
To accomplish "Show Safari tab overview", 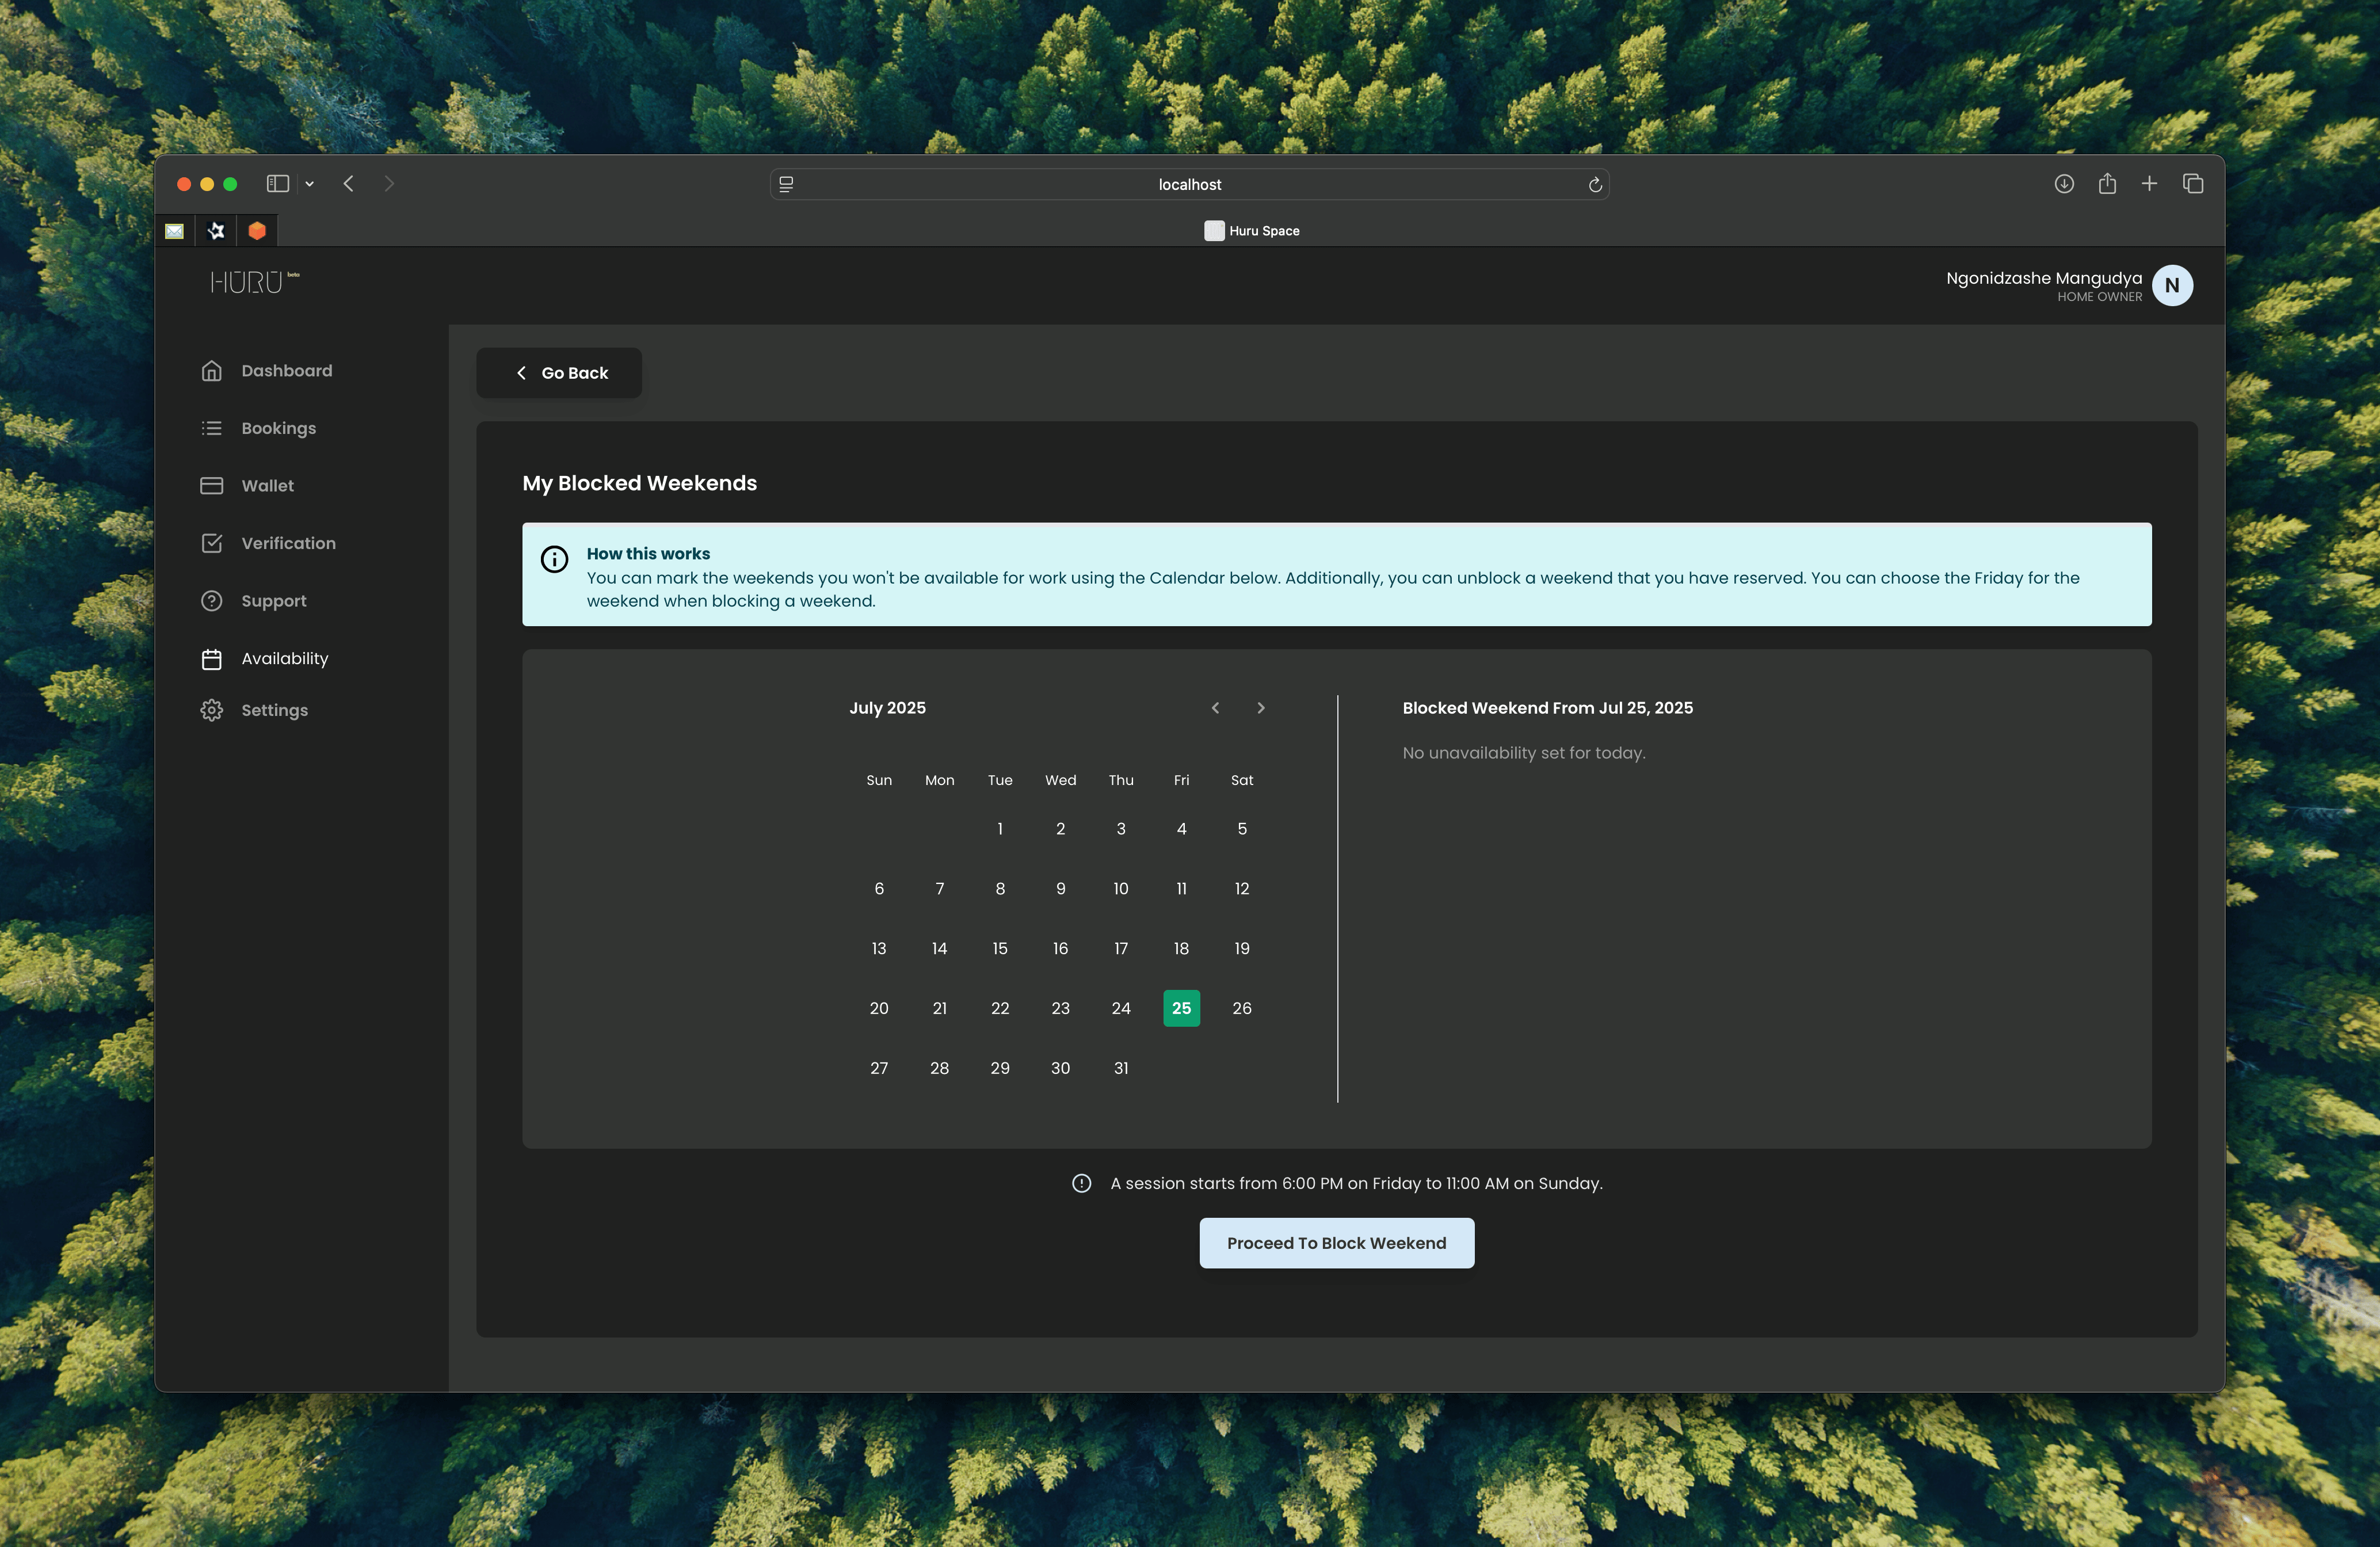I will point(2193,184).
